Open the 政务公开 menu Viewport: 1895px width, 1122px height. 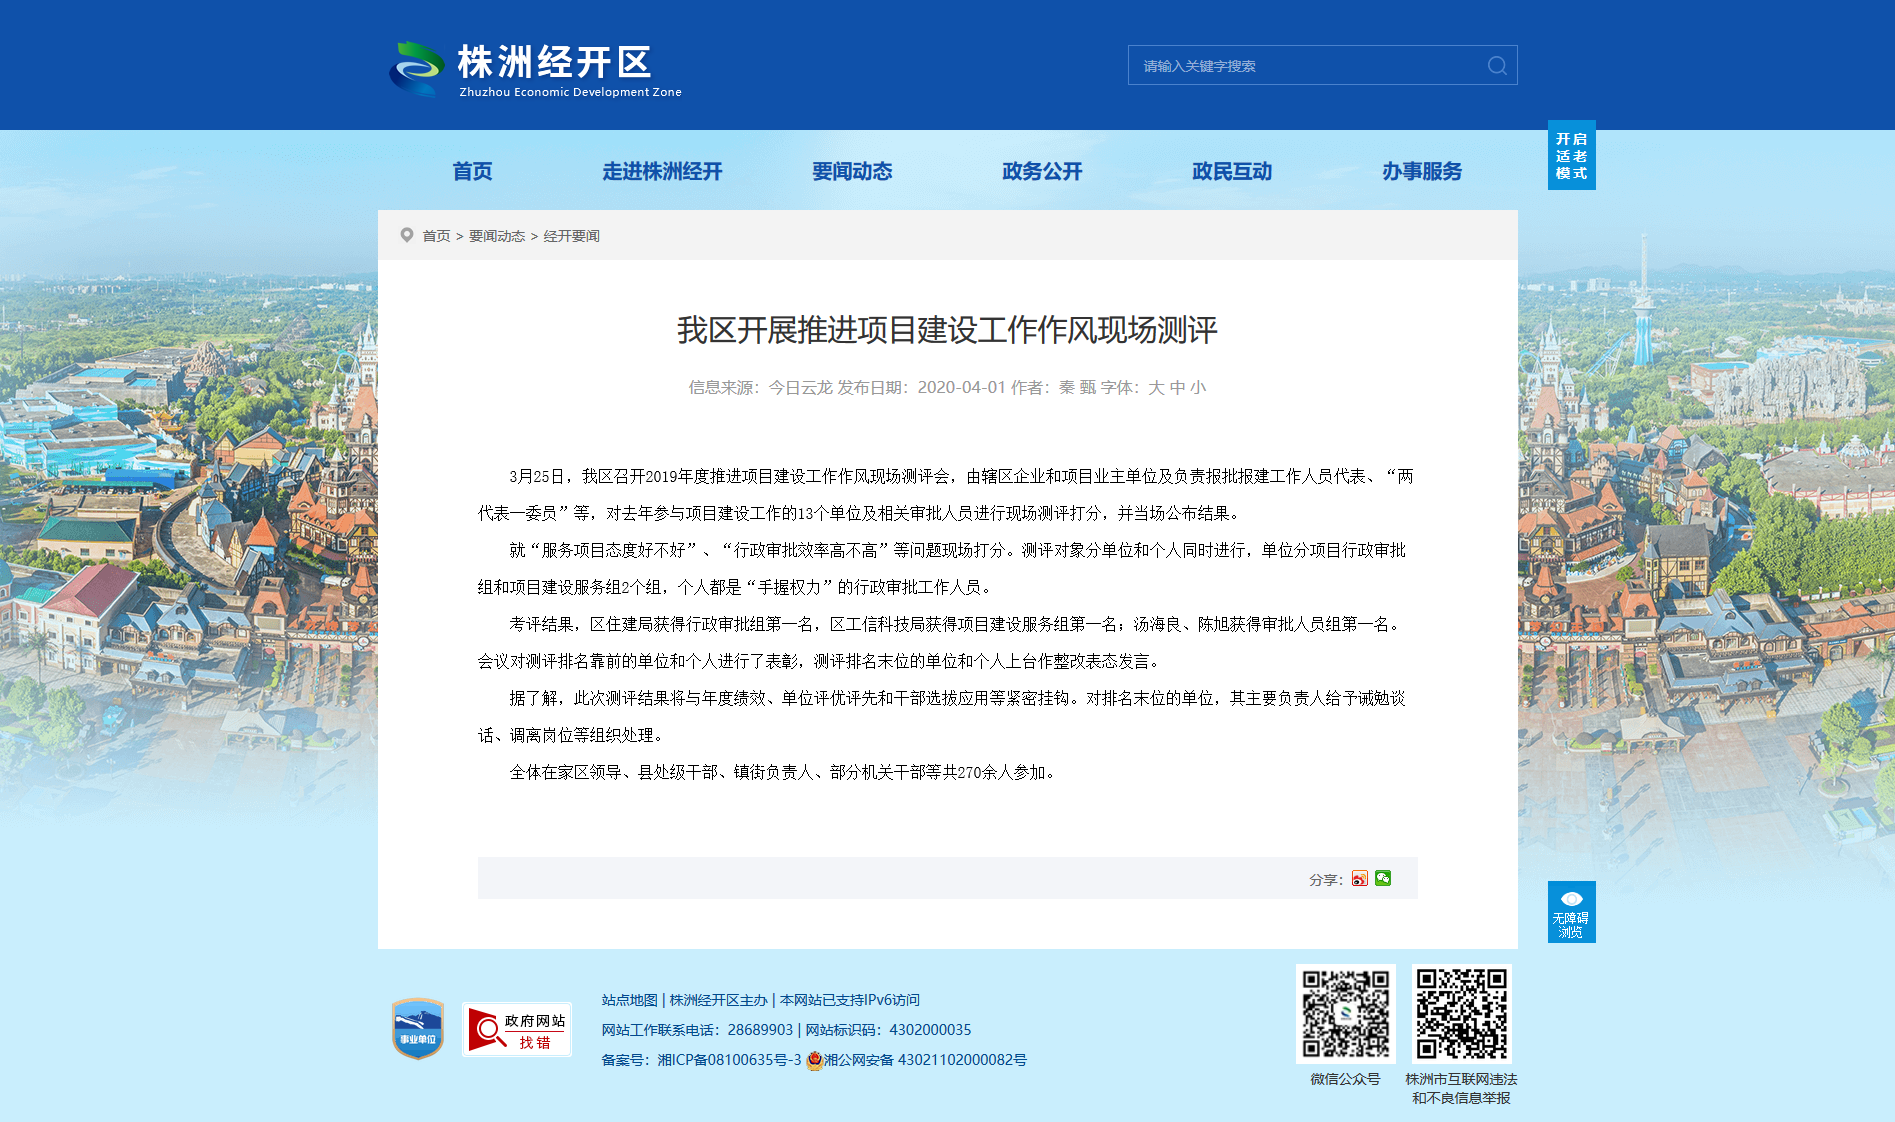pos(1042,171)
